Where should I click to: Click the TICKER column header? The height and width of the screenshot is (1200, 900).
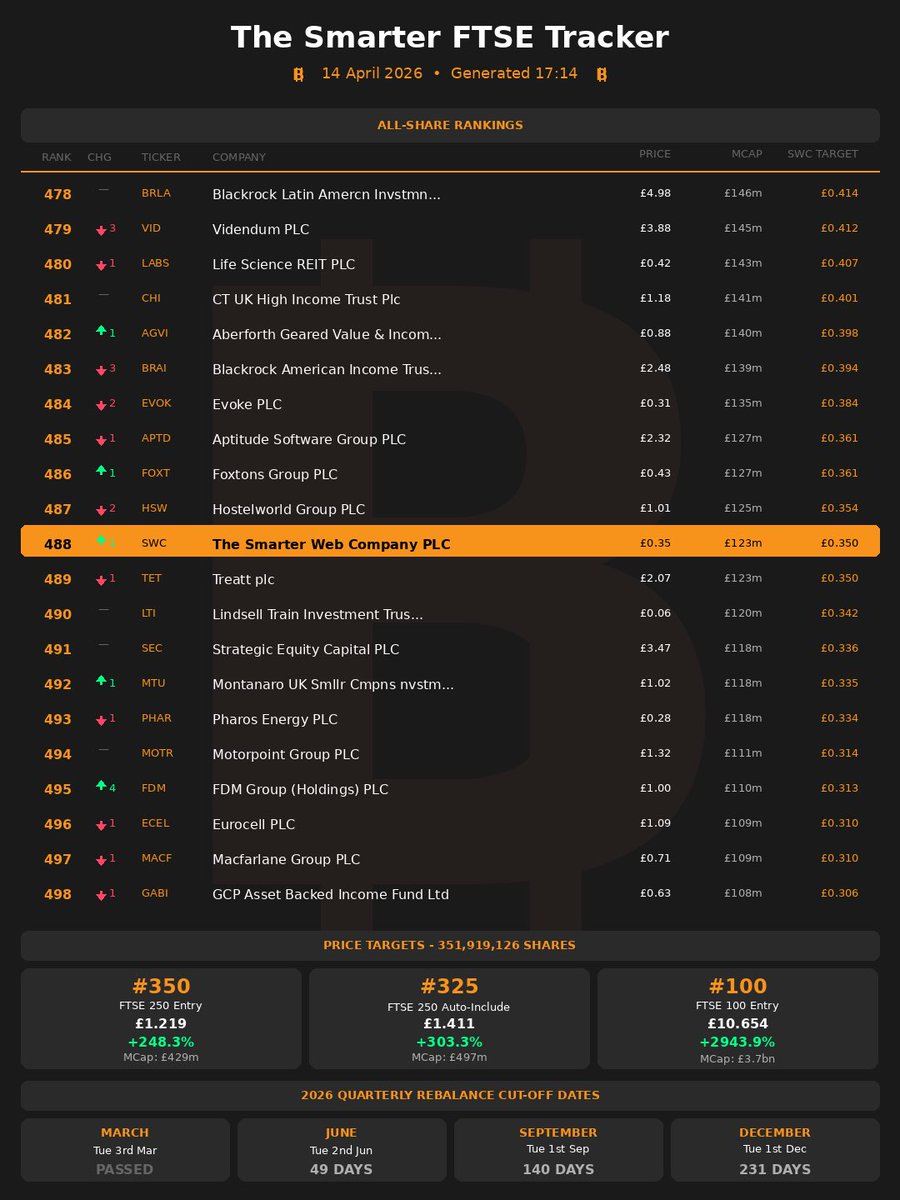point(161,156)
